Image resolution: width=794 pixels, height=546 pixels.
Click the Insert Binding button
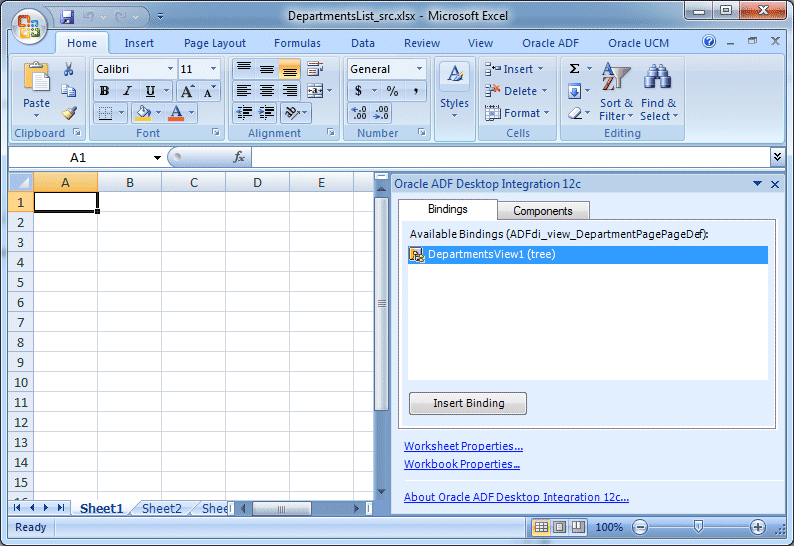pyautogui.click(x=468, y=403)
